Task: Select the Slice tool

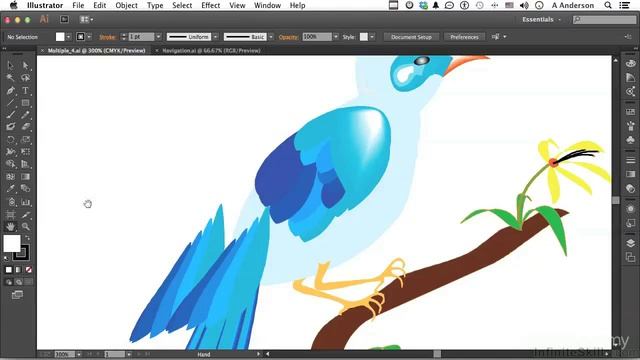Action: click(x=25, y=215)
